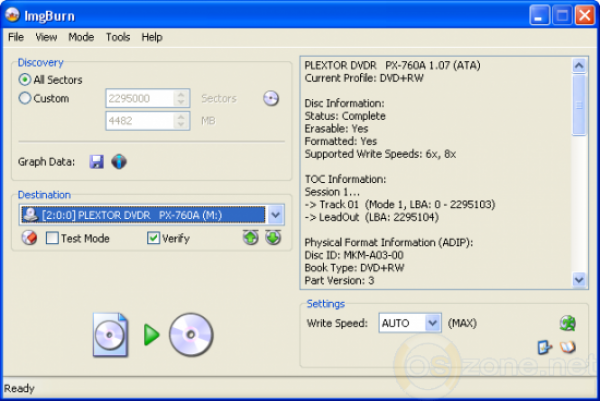Open the Tools menu

(118, 37)
